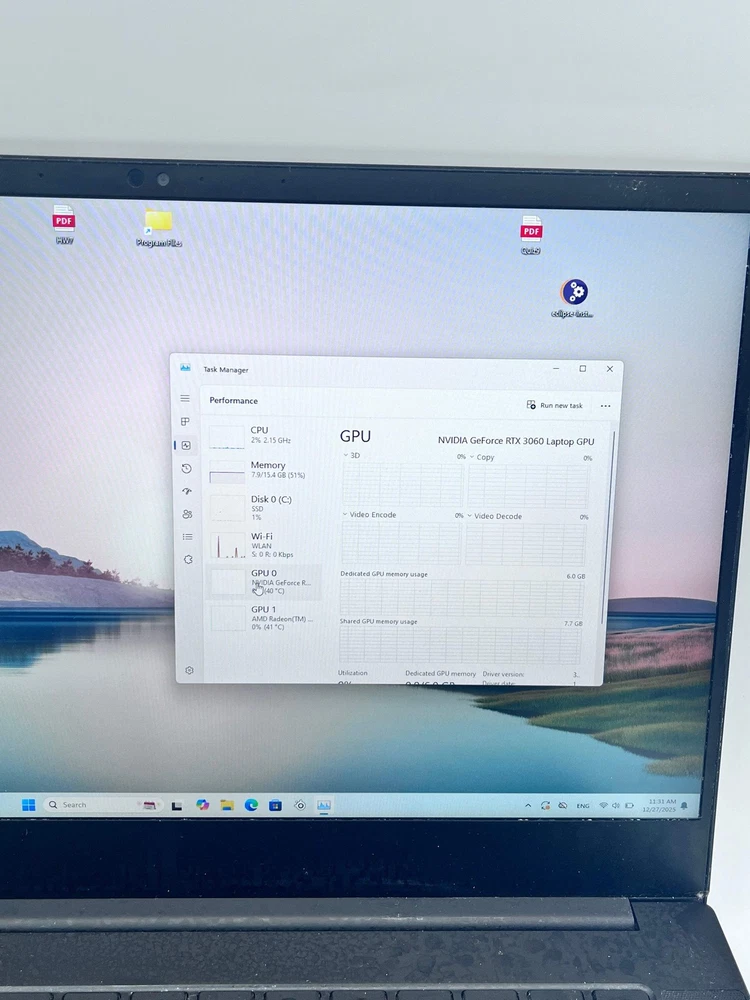This screenshot has width=750, height=1000.
Task: Expand the Copy graph engine dropdown
Action: (472, 457)
